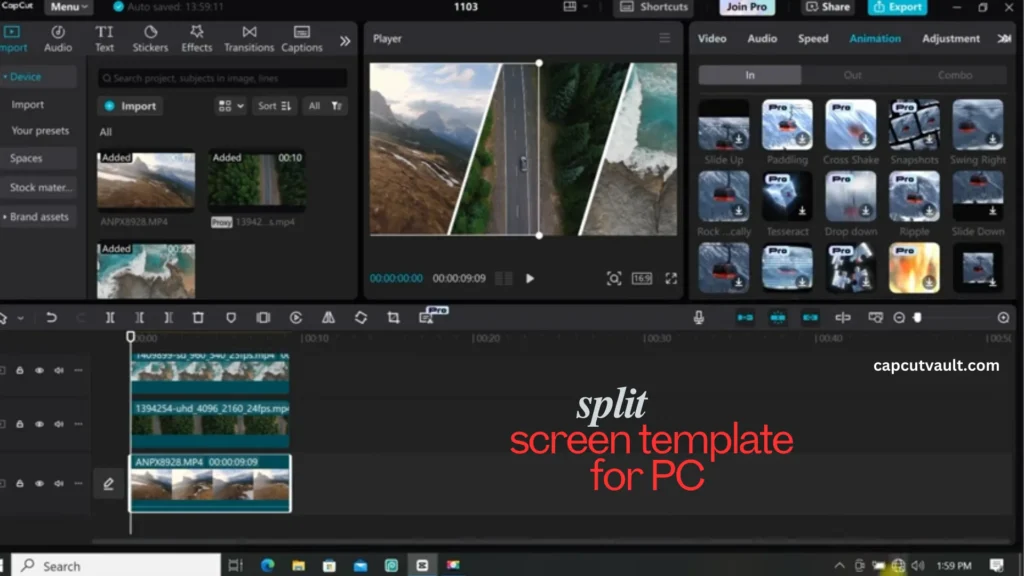Click the Mirror flip icon in timeline toolbar

pyautogui.click(x=328, y=317)
